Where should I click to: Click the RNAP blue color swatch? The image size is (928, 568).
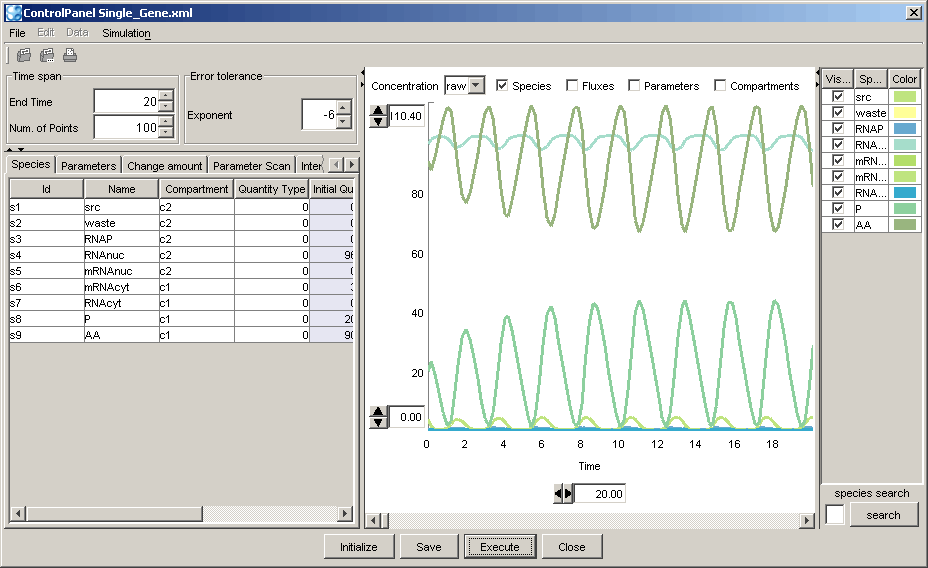[x=904, y=128]
